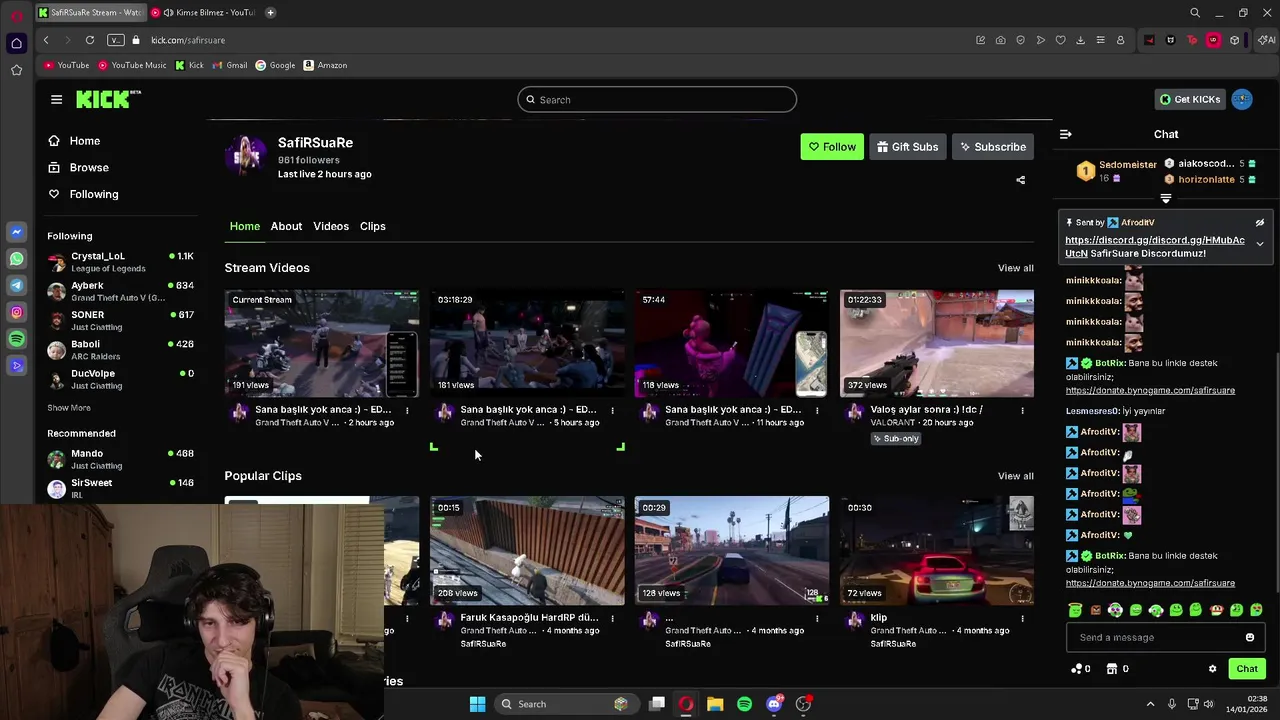
Task: Switch to the Home channel tab
Action: click(245, 226)
